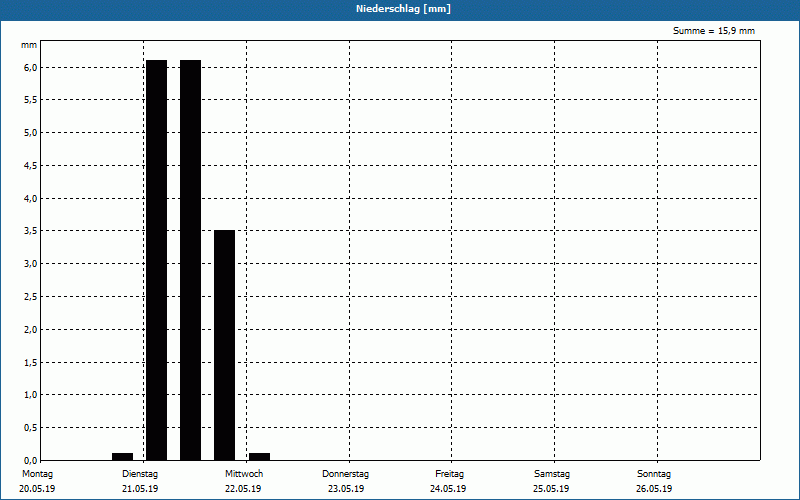
Task: Click the Donnerstag axis label
Action: 345,474
